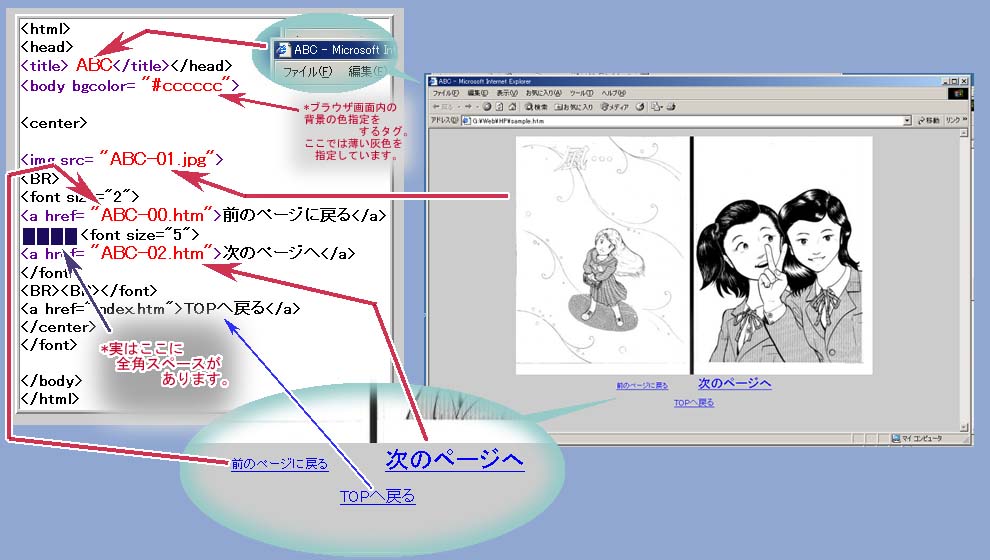Viewport: 990px width, 560px height.
Task: Click the <center> line in the HTML source
Action: tap(54, 122)
